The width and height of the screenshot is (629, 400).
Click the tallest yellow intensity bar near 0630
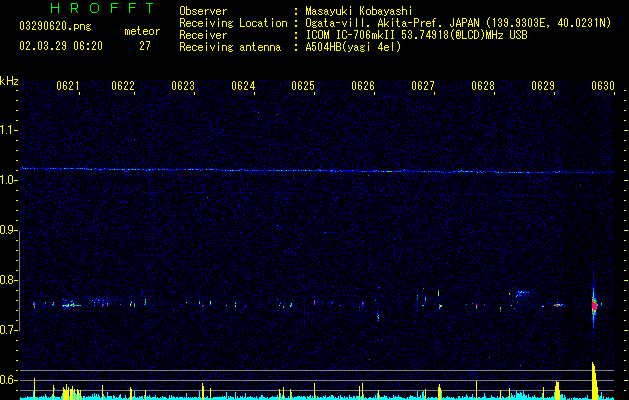pyautogui.click(x=595, y=381)
